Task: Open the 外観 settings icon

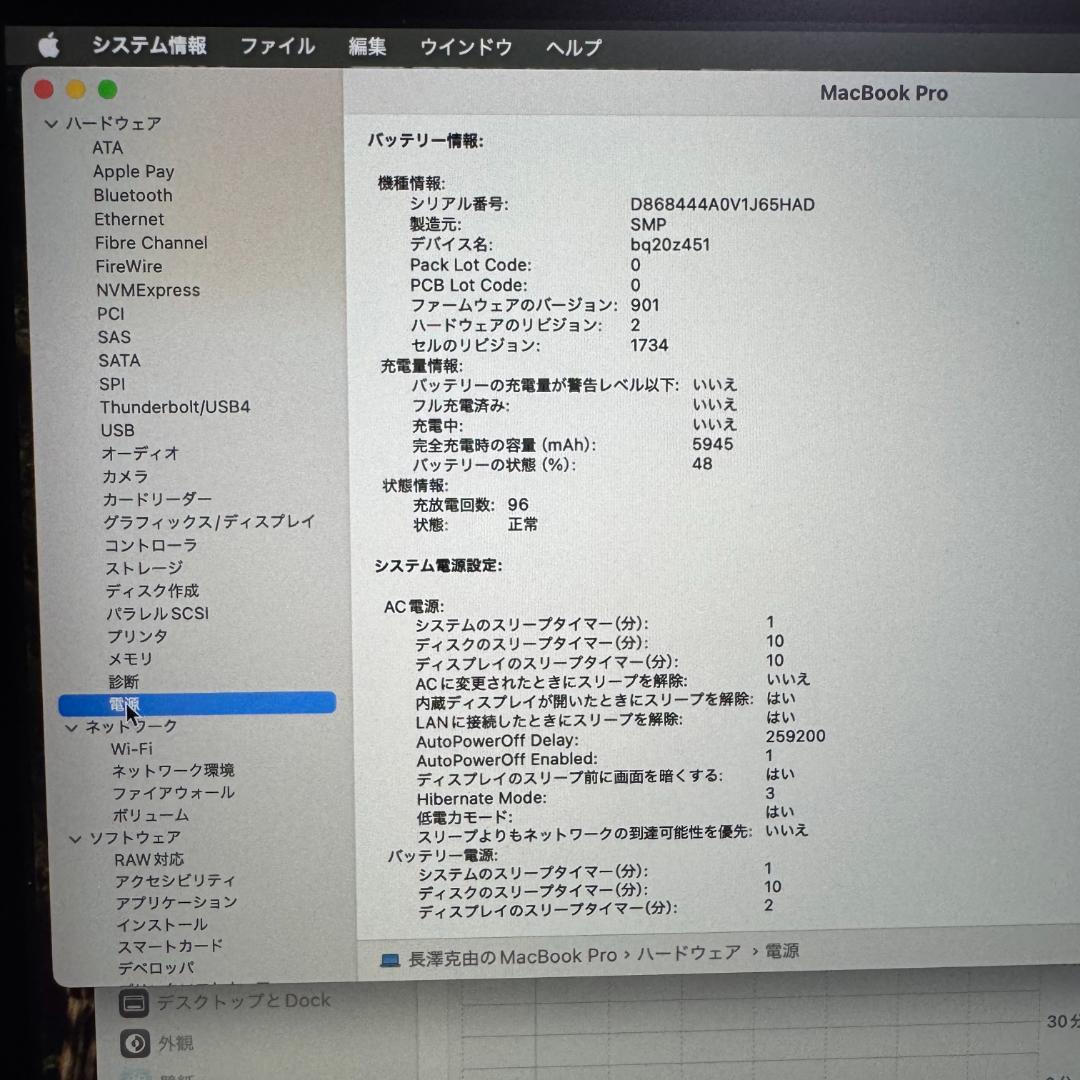Action: 134,1043
